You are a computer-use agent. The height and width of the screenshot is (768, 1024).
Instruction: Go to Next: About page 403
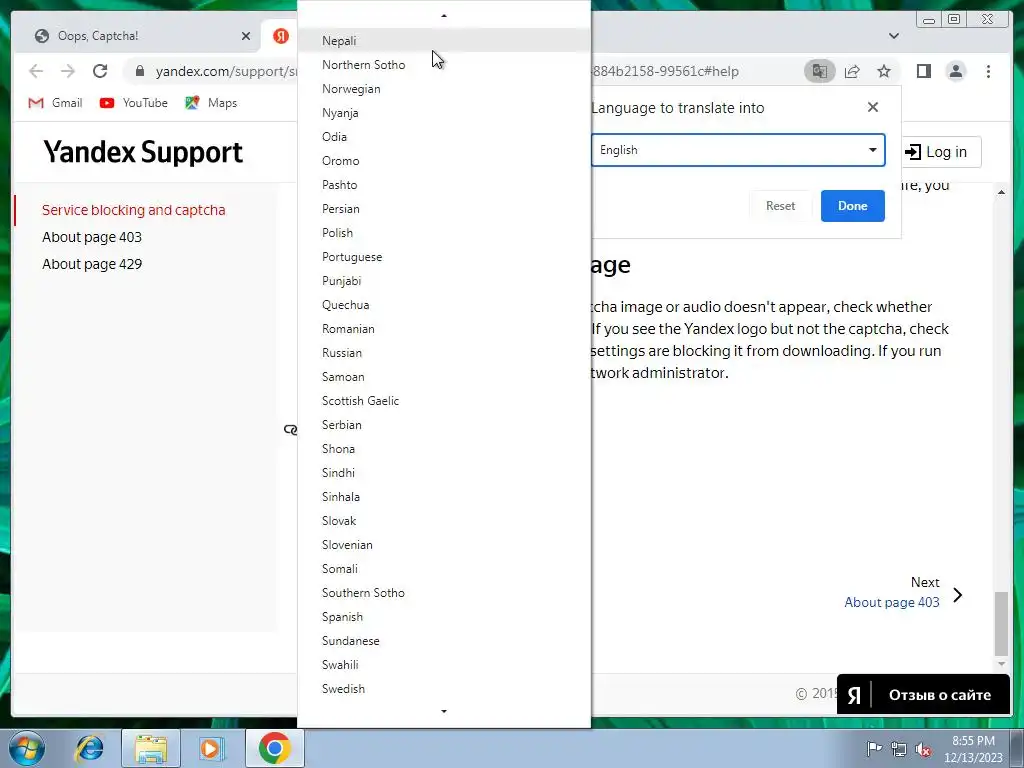[904, 592]
